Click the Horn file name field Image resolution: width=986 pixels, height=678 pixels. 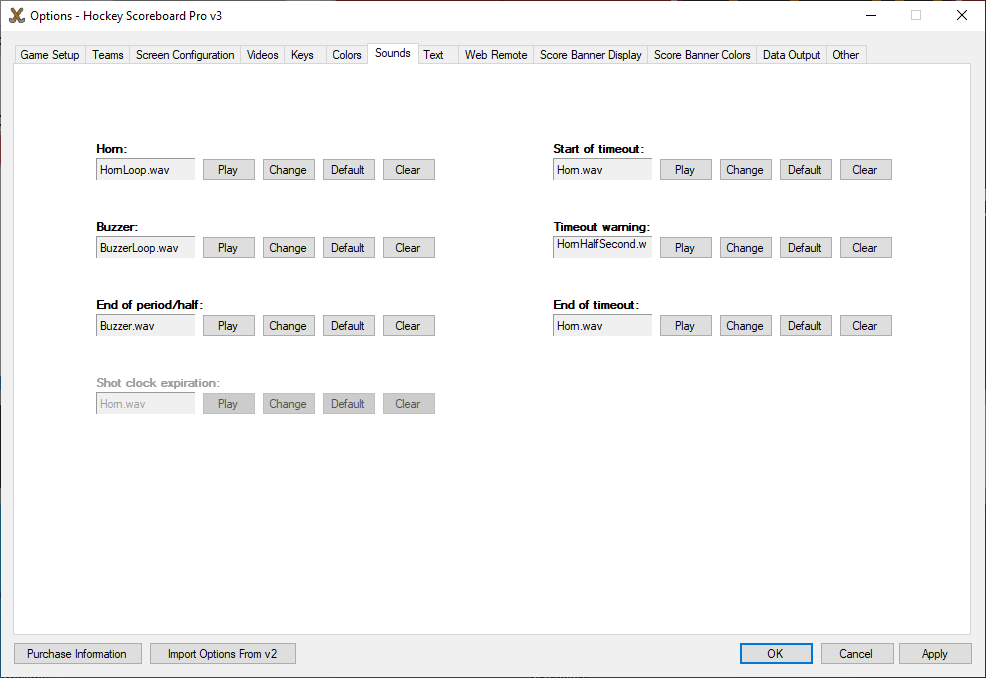(145, 170)
